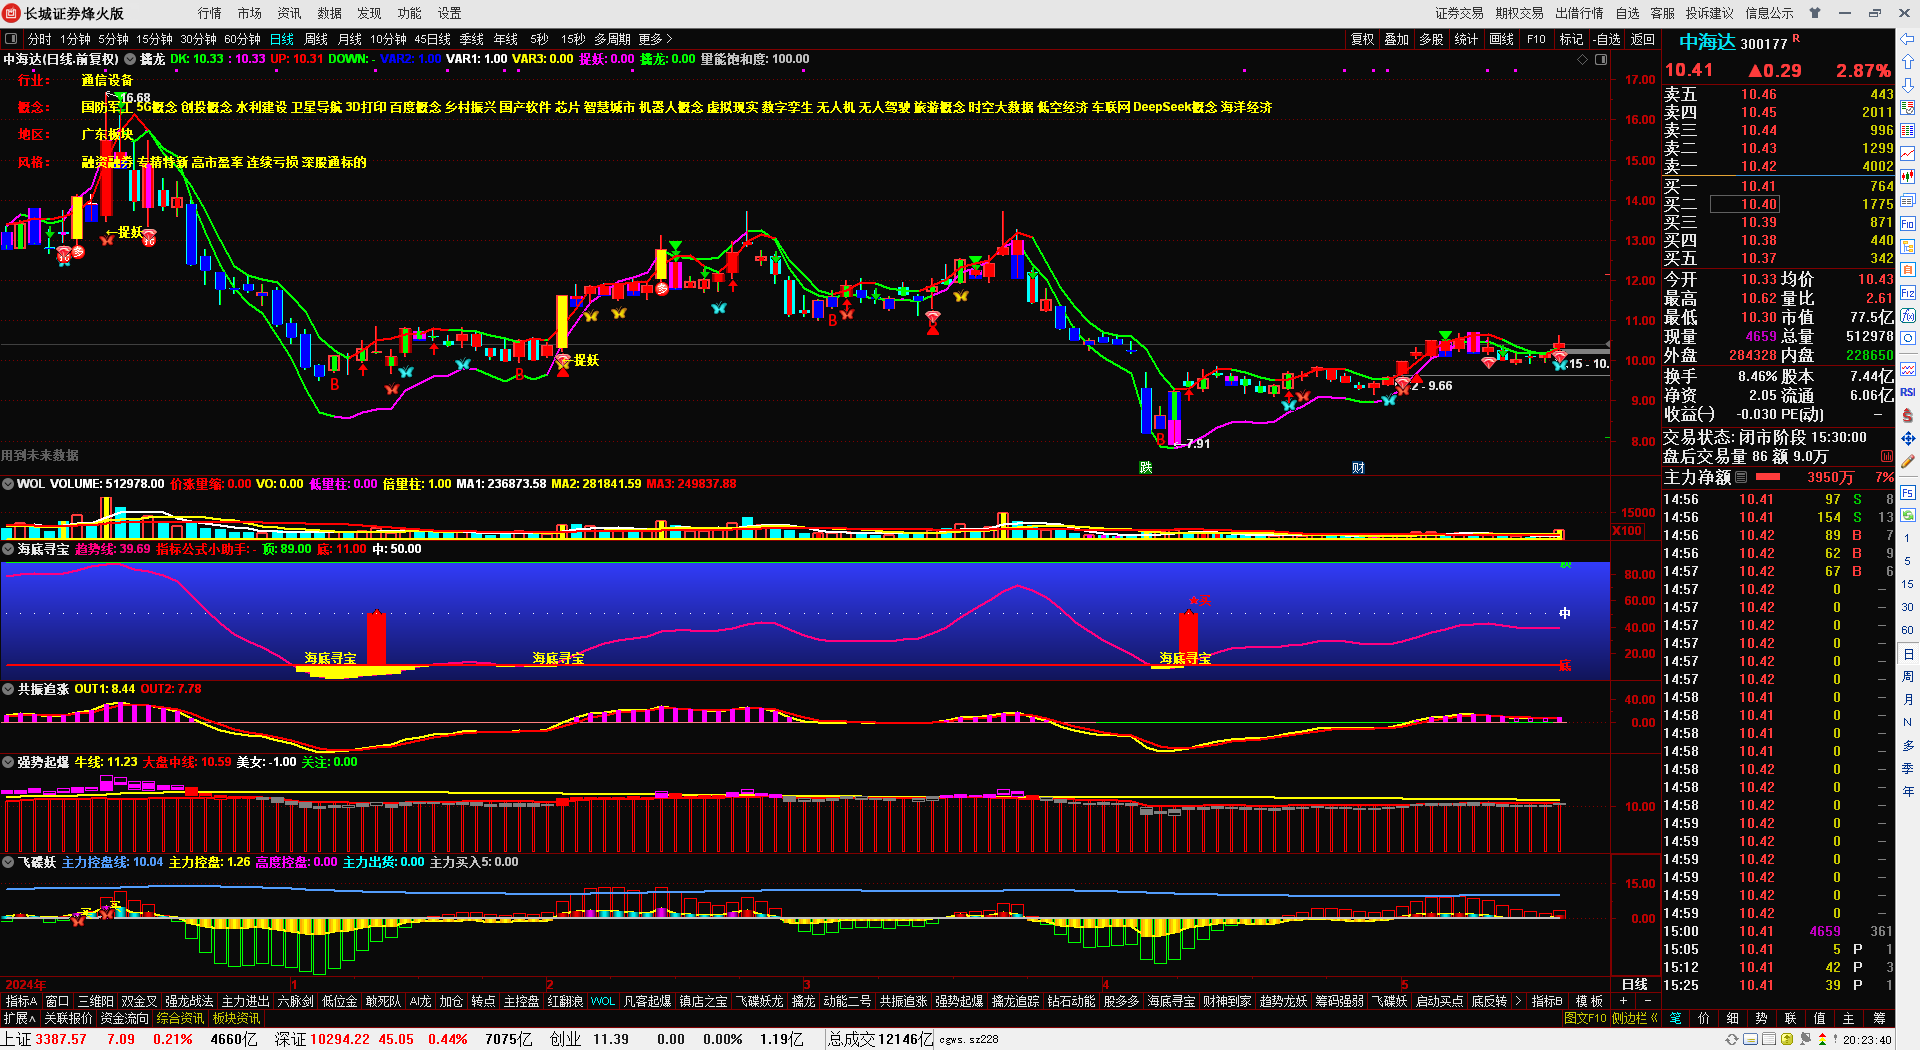
Task: Collapse the 侧边栏 sidebar
Action: tap(1634, 1018)
